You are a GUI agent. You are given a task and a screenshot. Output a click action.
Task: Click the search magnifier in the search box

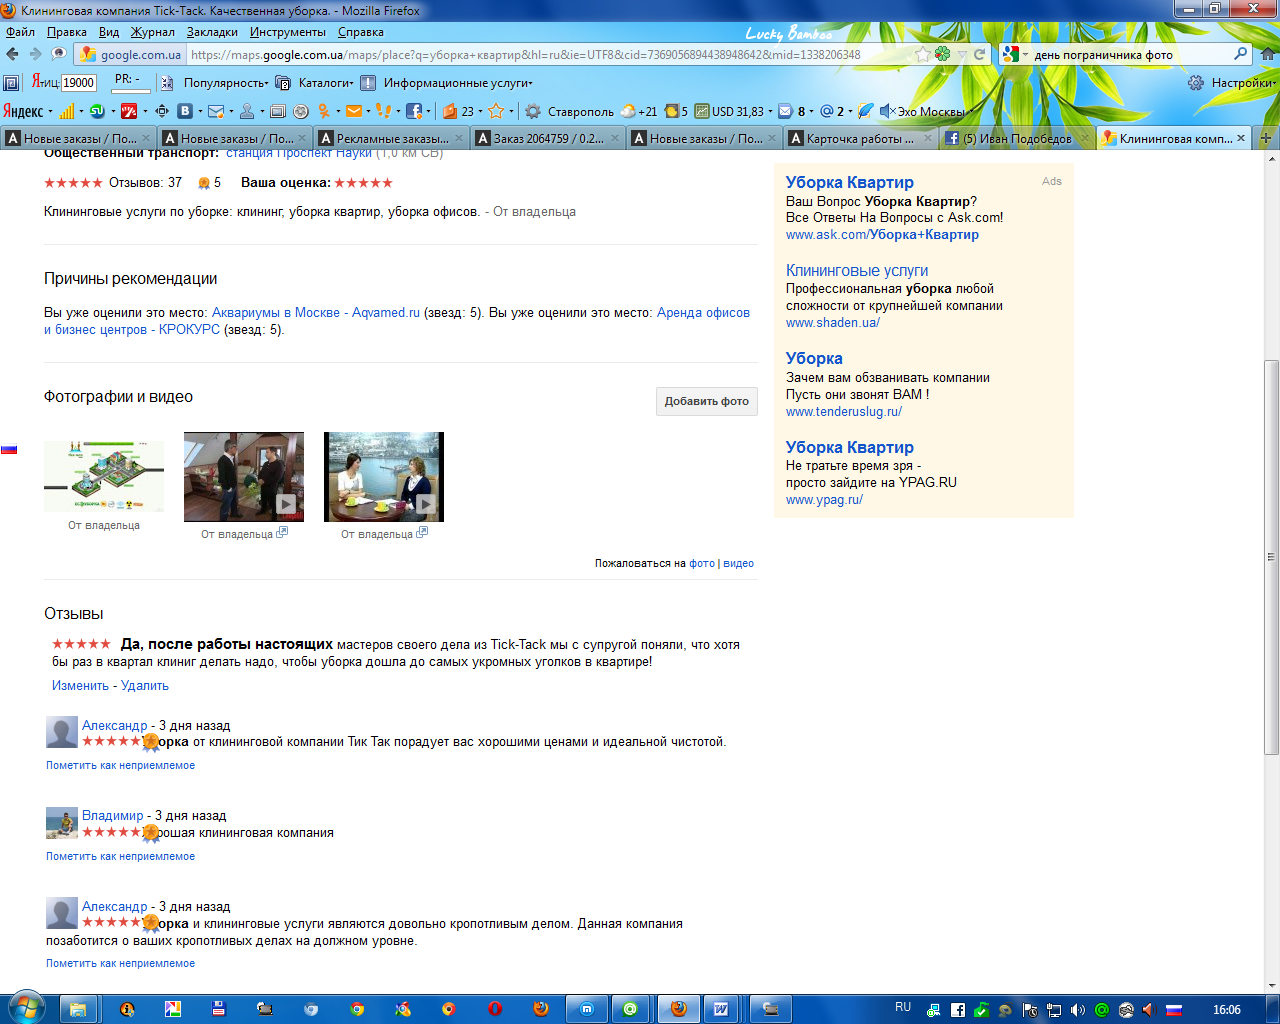coord(1241,54)
